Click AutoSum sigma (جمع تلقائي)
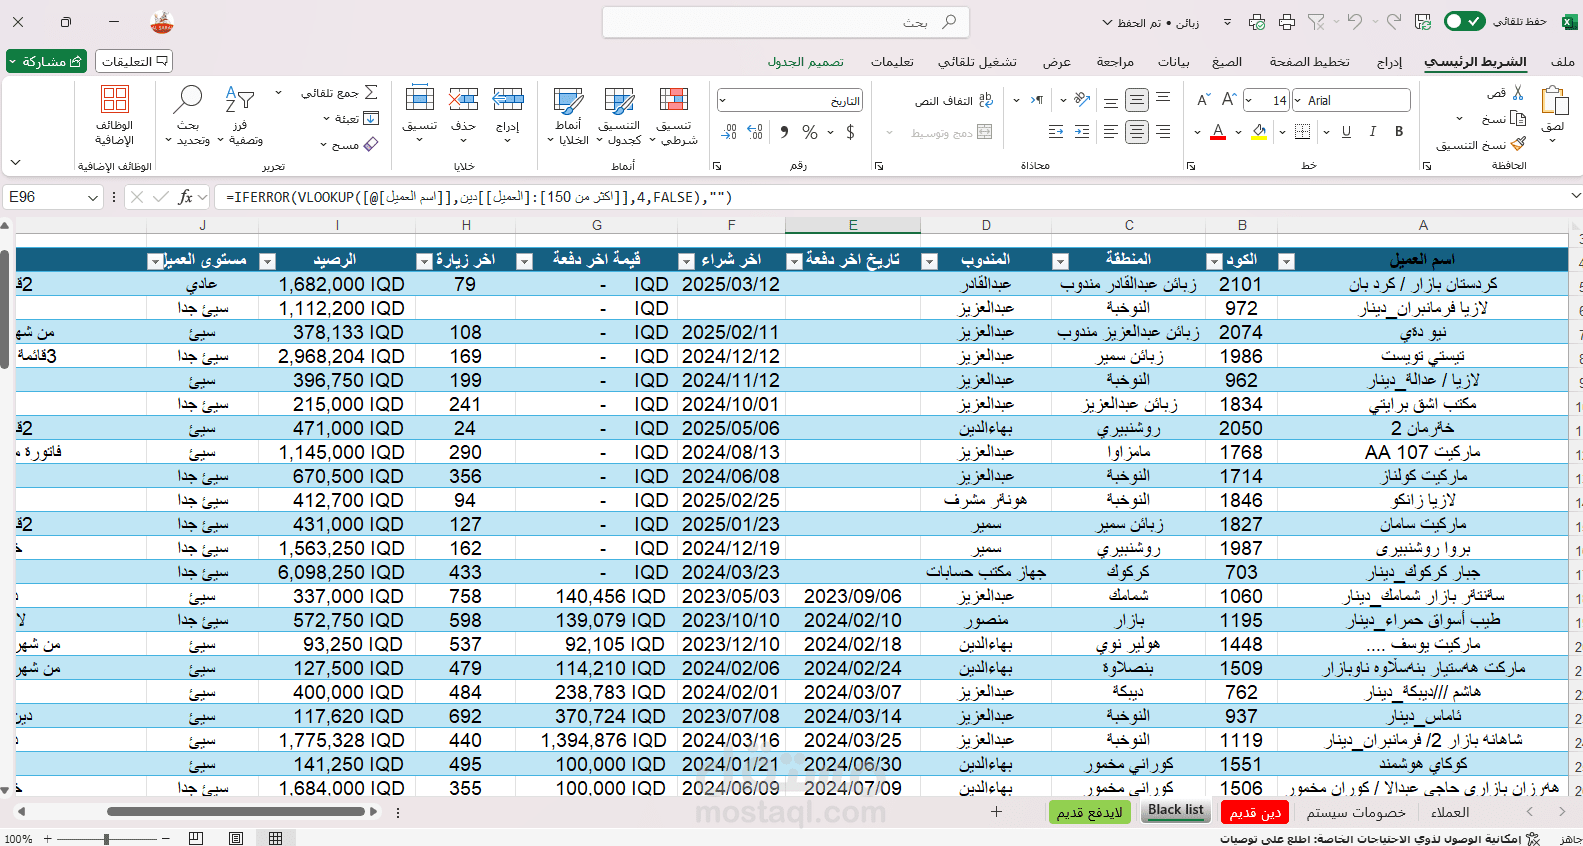Screen dimensions: 1583x846 340,93
